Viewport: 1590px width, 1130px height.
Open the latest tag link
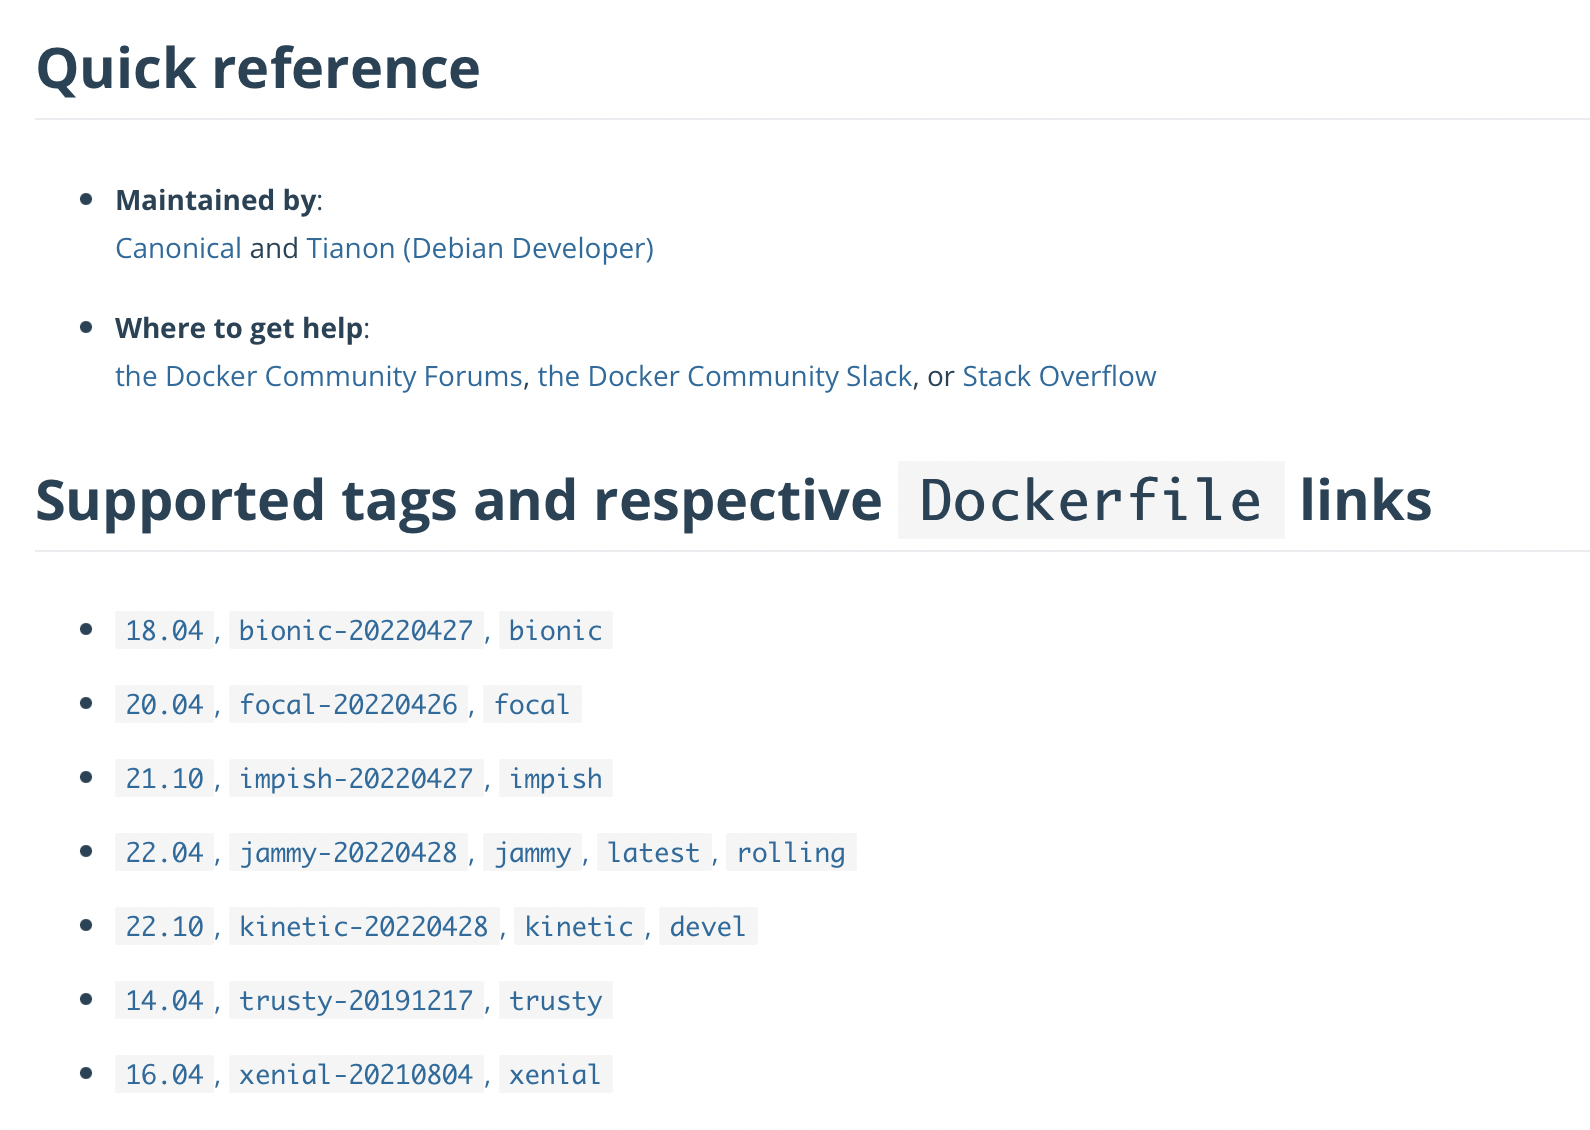coord(654,853)
